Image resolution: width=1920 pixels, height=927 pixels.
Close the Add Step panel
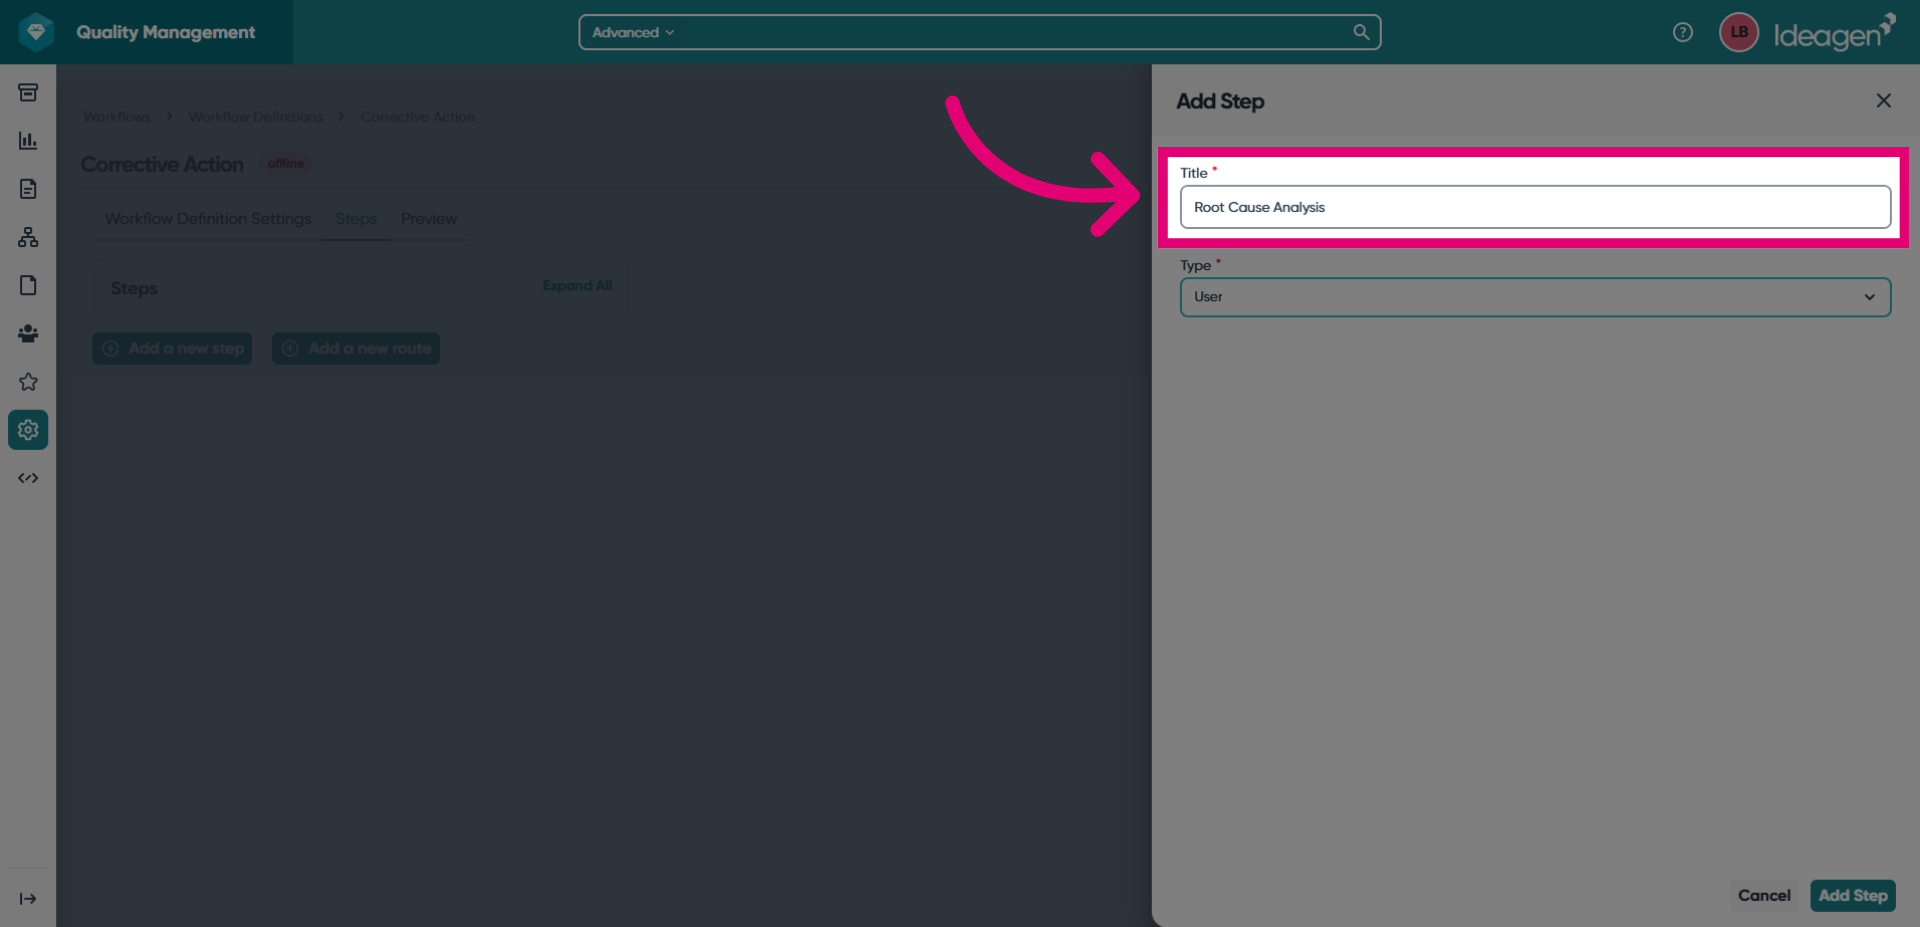[x=1883, y=100]
